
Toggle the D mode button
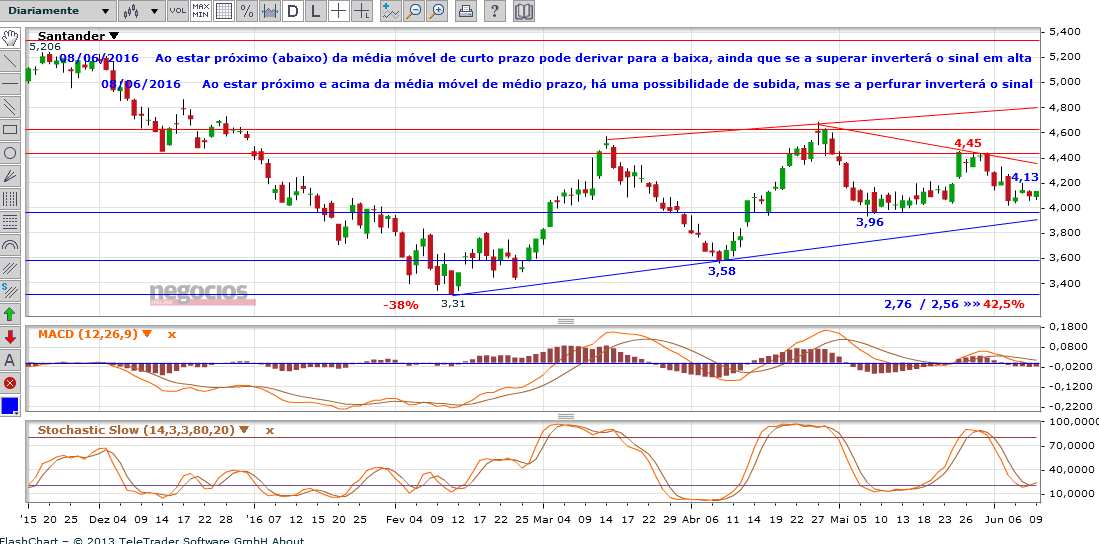click(293, 11)
